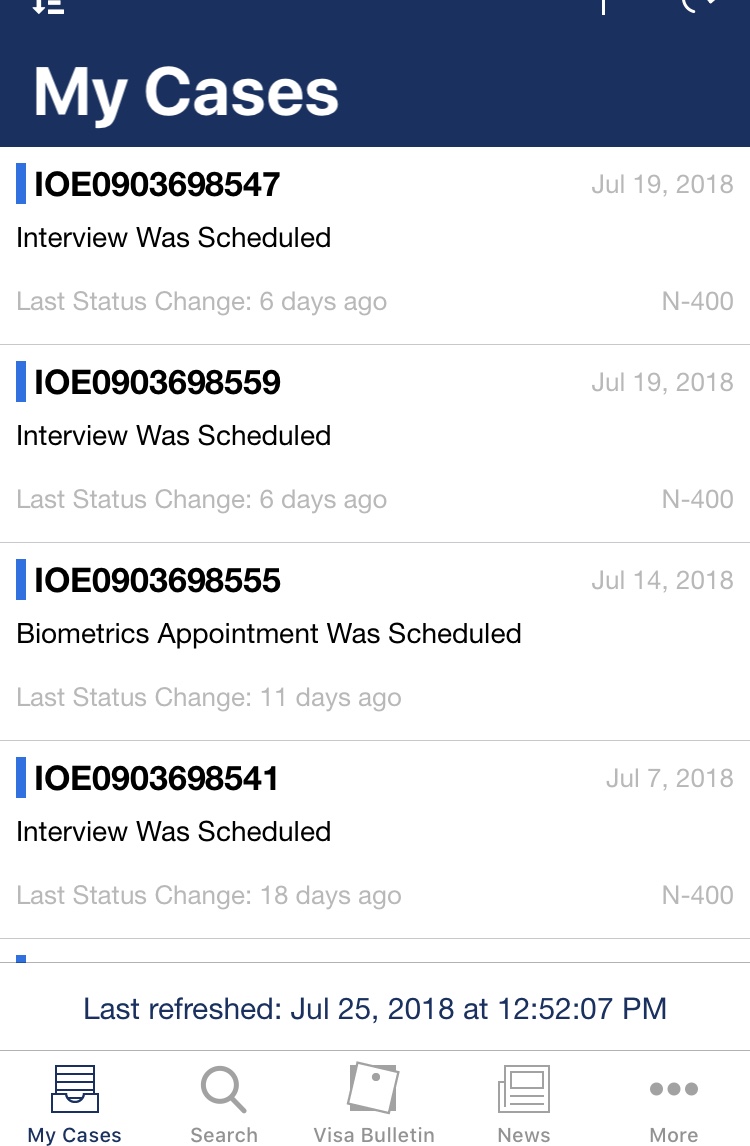The width and height of the screenshot is (750, 1146).
Task: Tap Last Status Change: 11 days ago
Action: [208, 697]
